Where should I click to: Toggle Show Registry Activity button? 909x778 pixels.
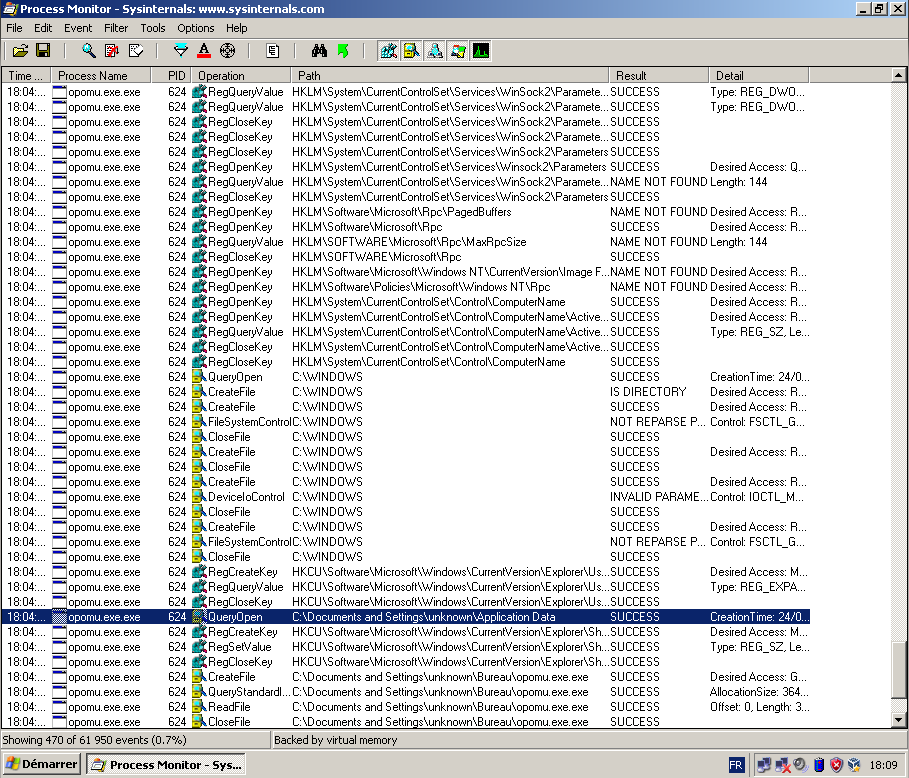pos(389,50)
